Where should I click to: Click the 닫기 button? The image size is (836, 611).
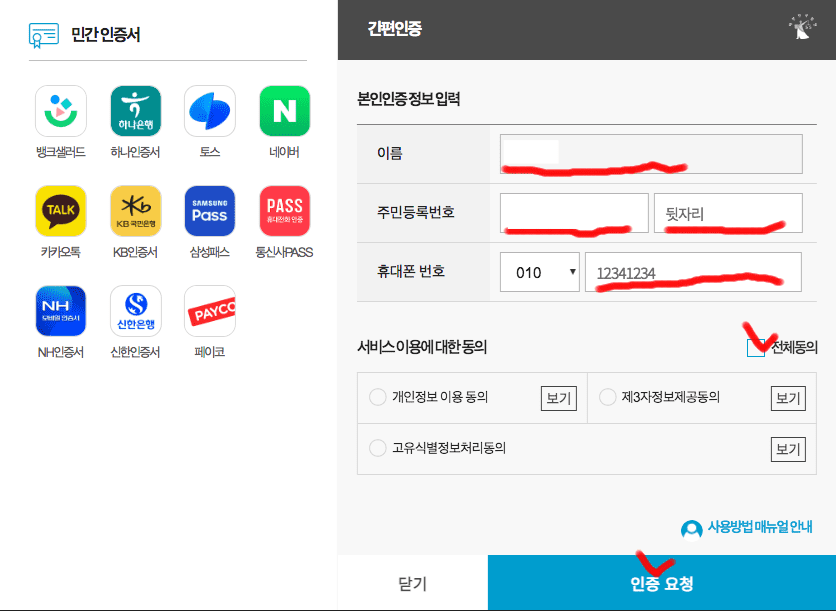pyautogui.click(x=413, y=583)
